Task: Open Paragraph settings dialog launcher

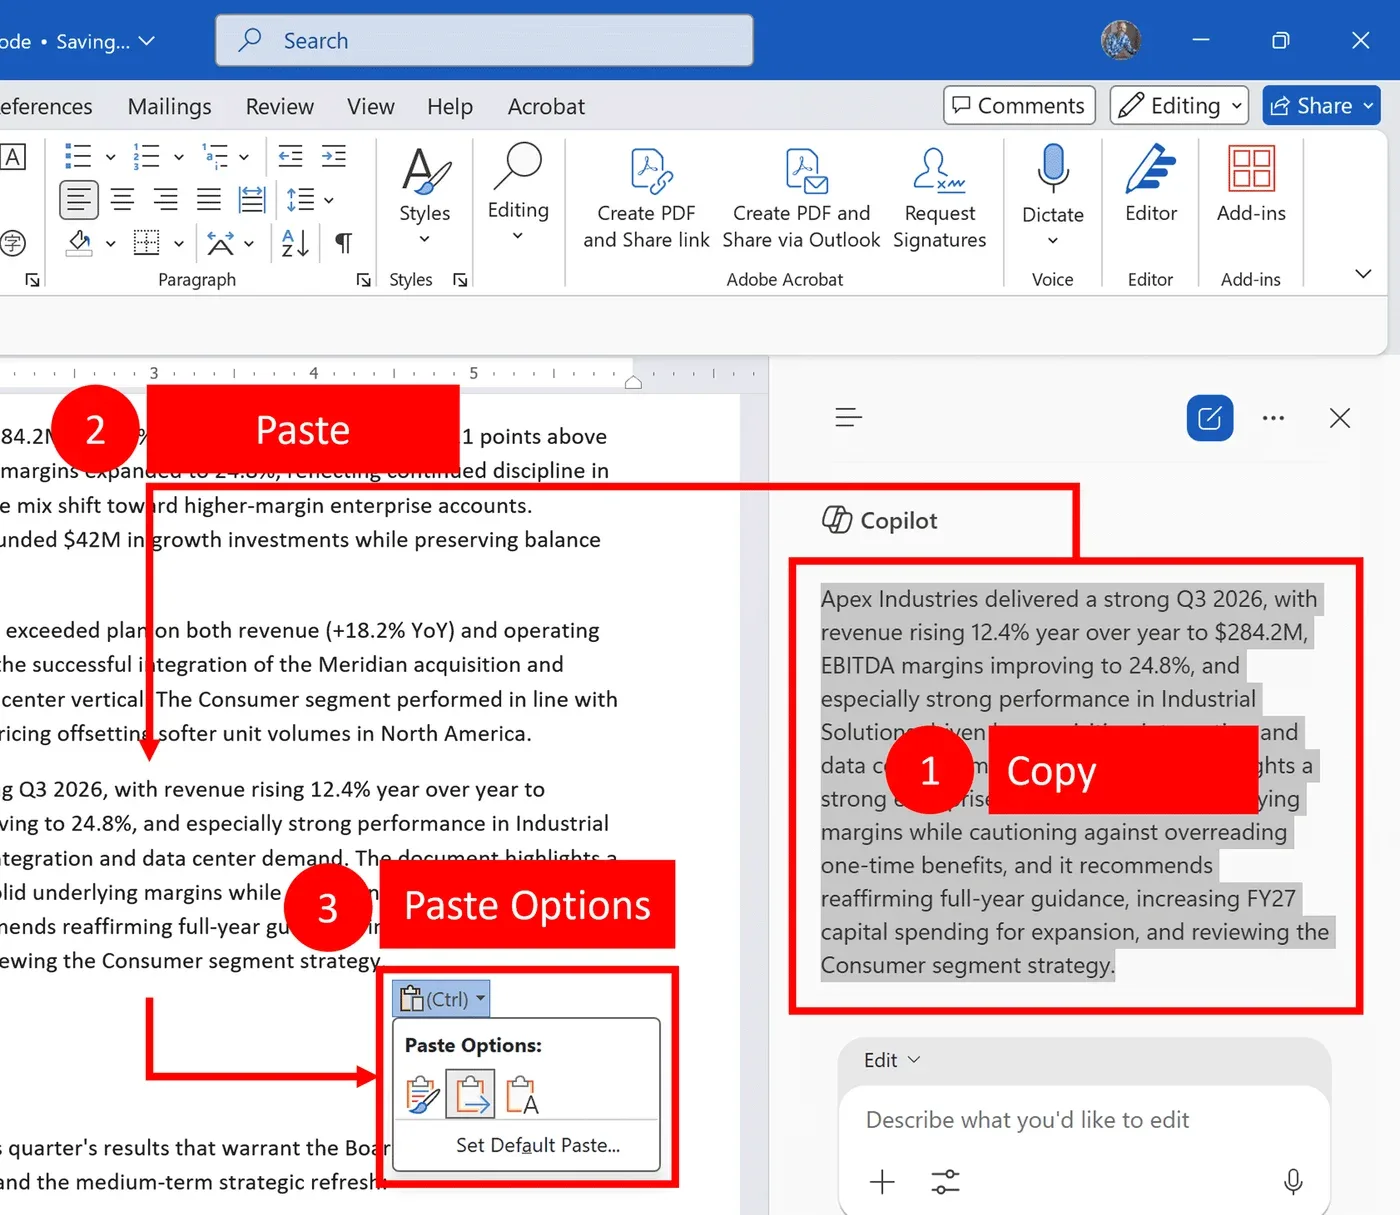Action: pyautogui.click(x=363, y=280)
